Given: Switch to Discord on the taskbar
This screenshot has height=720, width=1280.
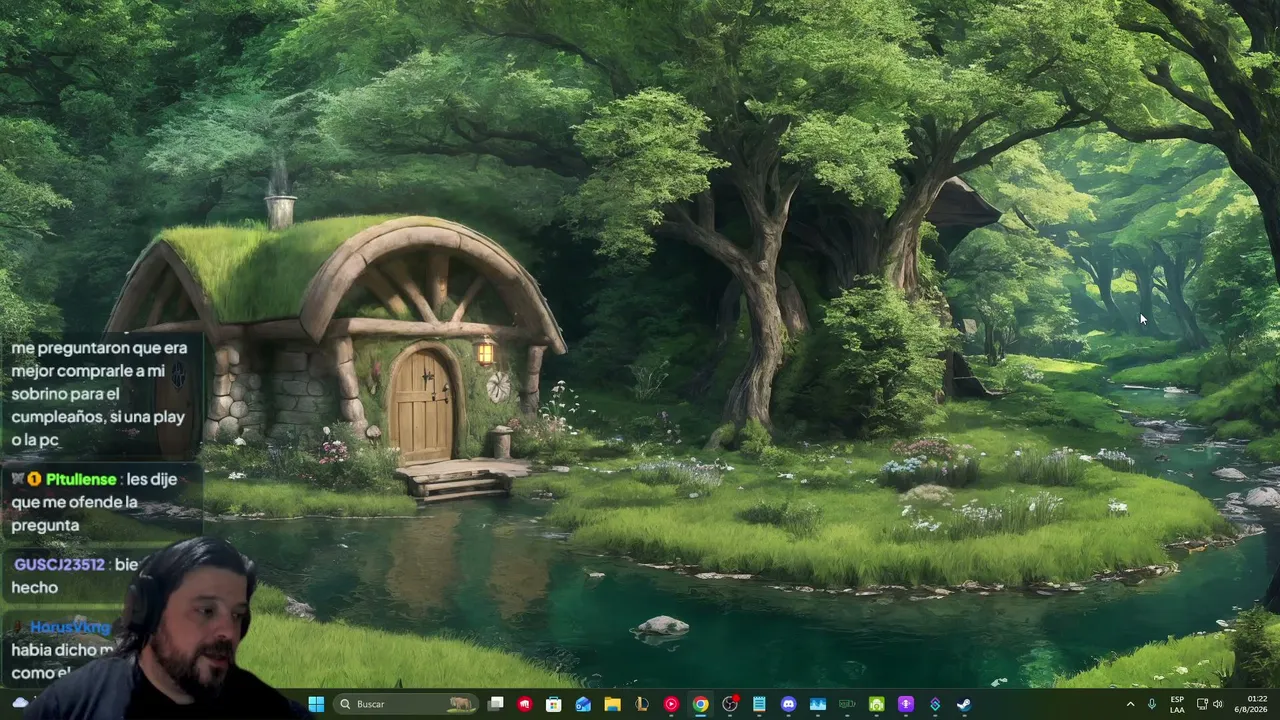Looking at the screenshot, I should (x=788, y=704).
